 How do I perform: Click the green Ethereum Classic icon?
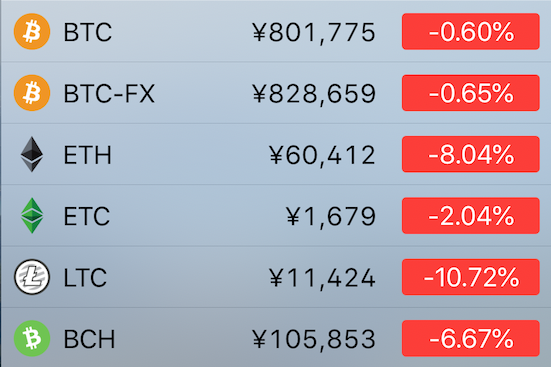(32, 215)
